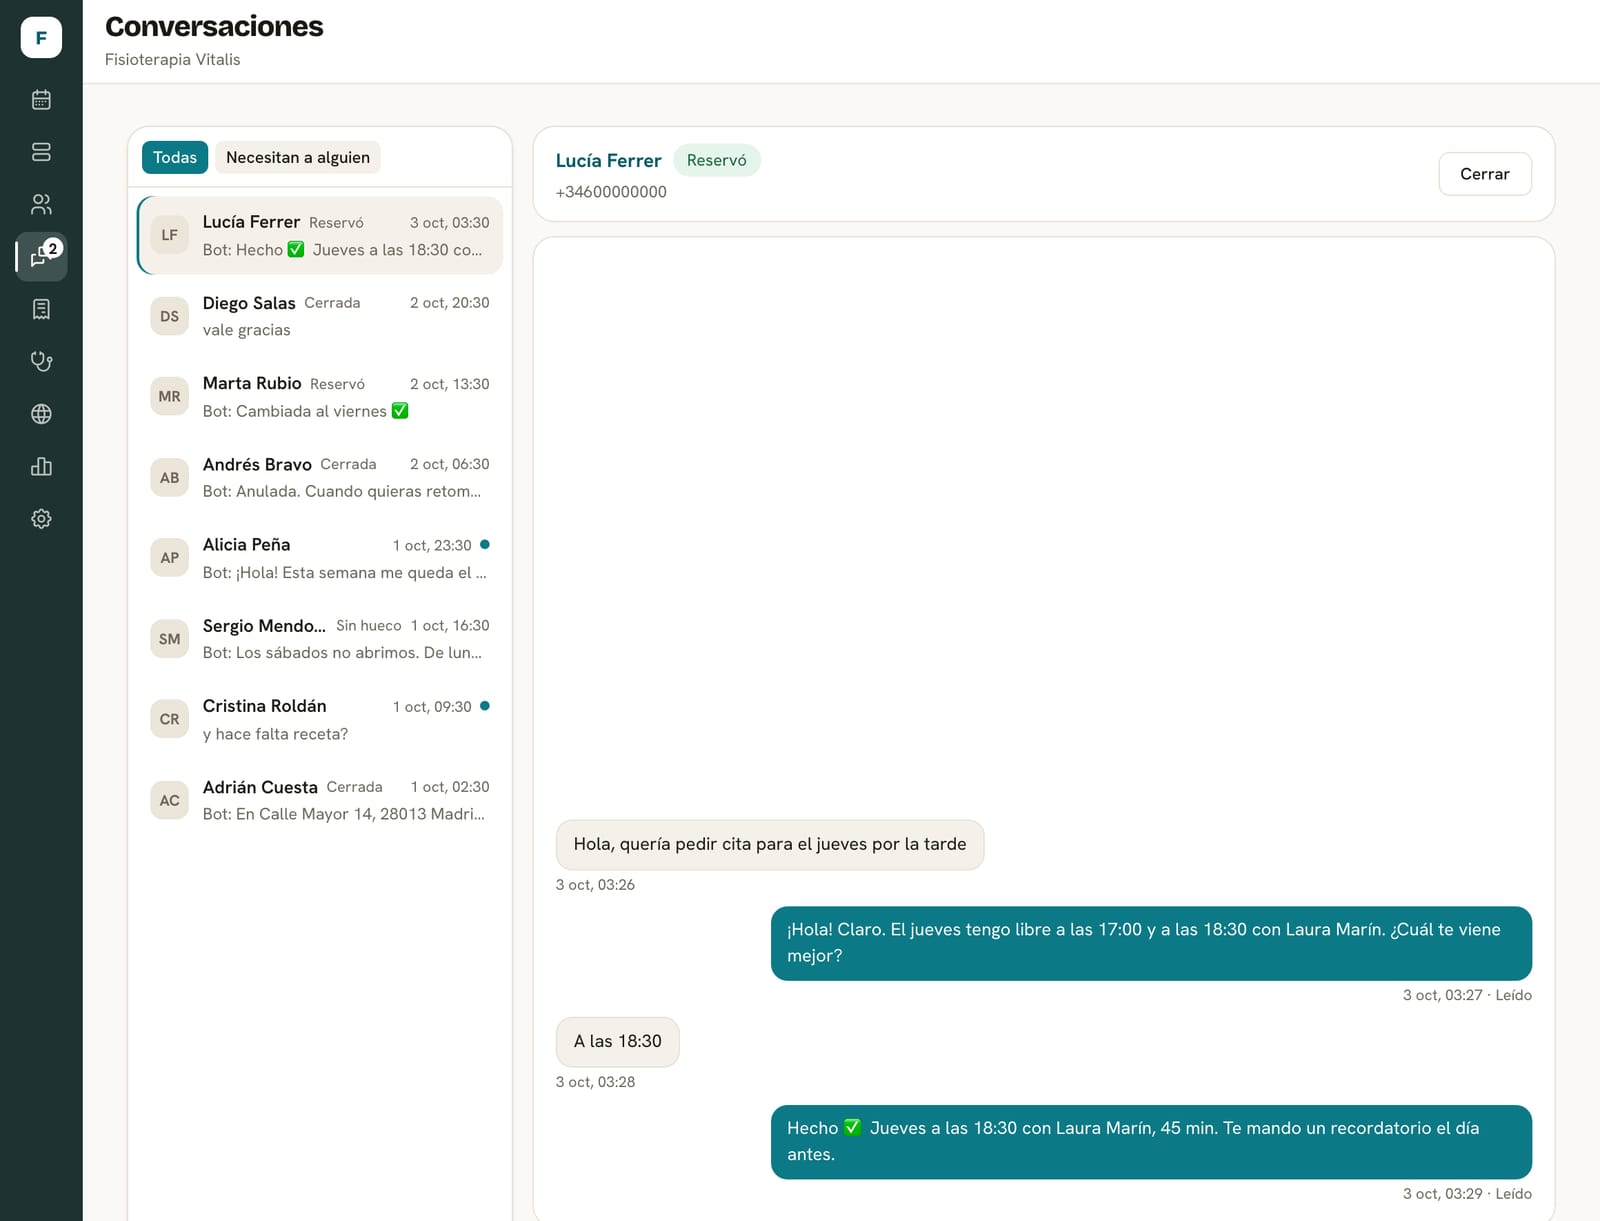This screenshot has width=1600, height=1221.
Task: Open Marta Rubio conversation
Action: [x=320, y=397]
